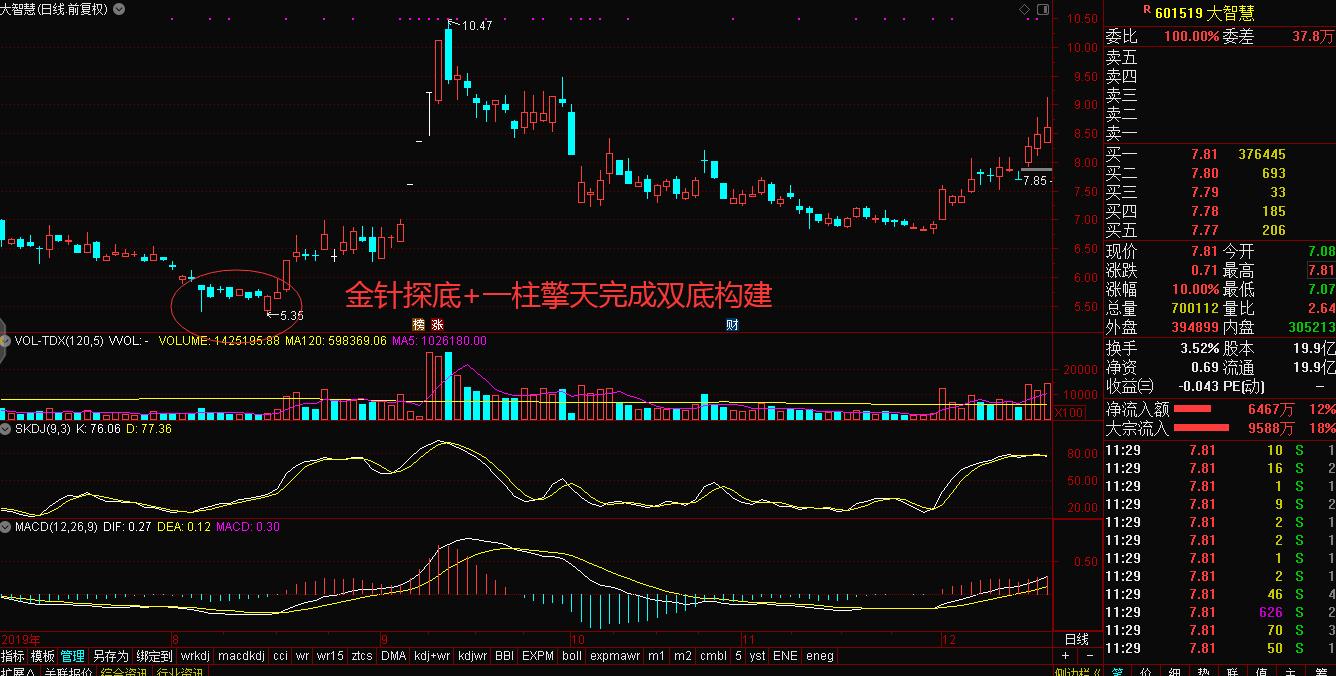Select the 模板 tab
The width and height of the screenshot is (1336, 676).
coord(43,656)
